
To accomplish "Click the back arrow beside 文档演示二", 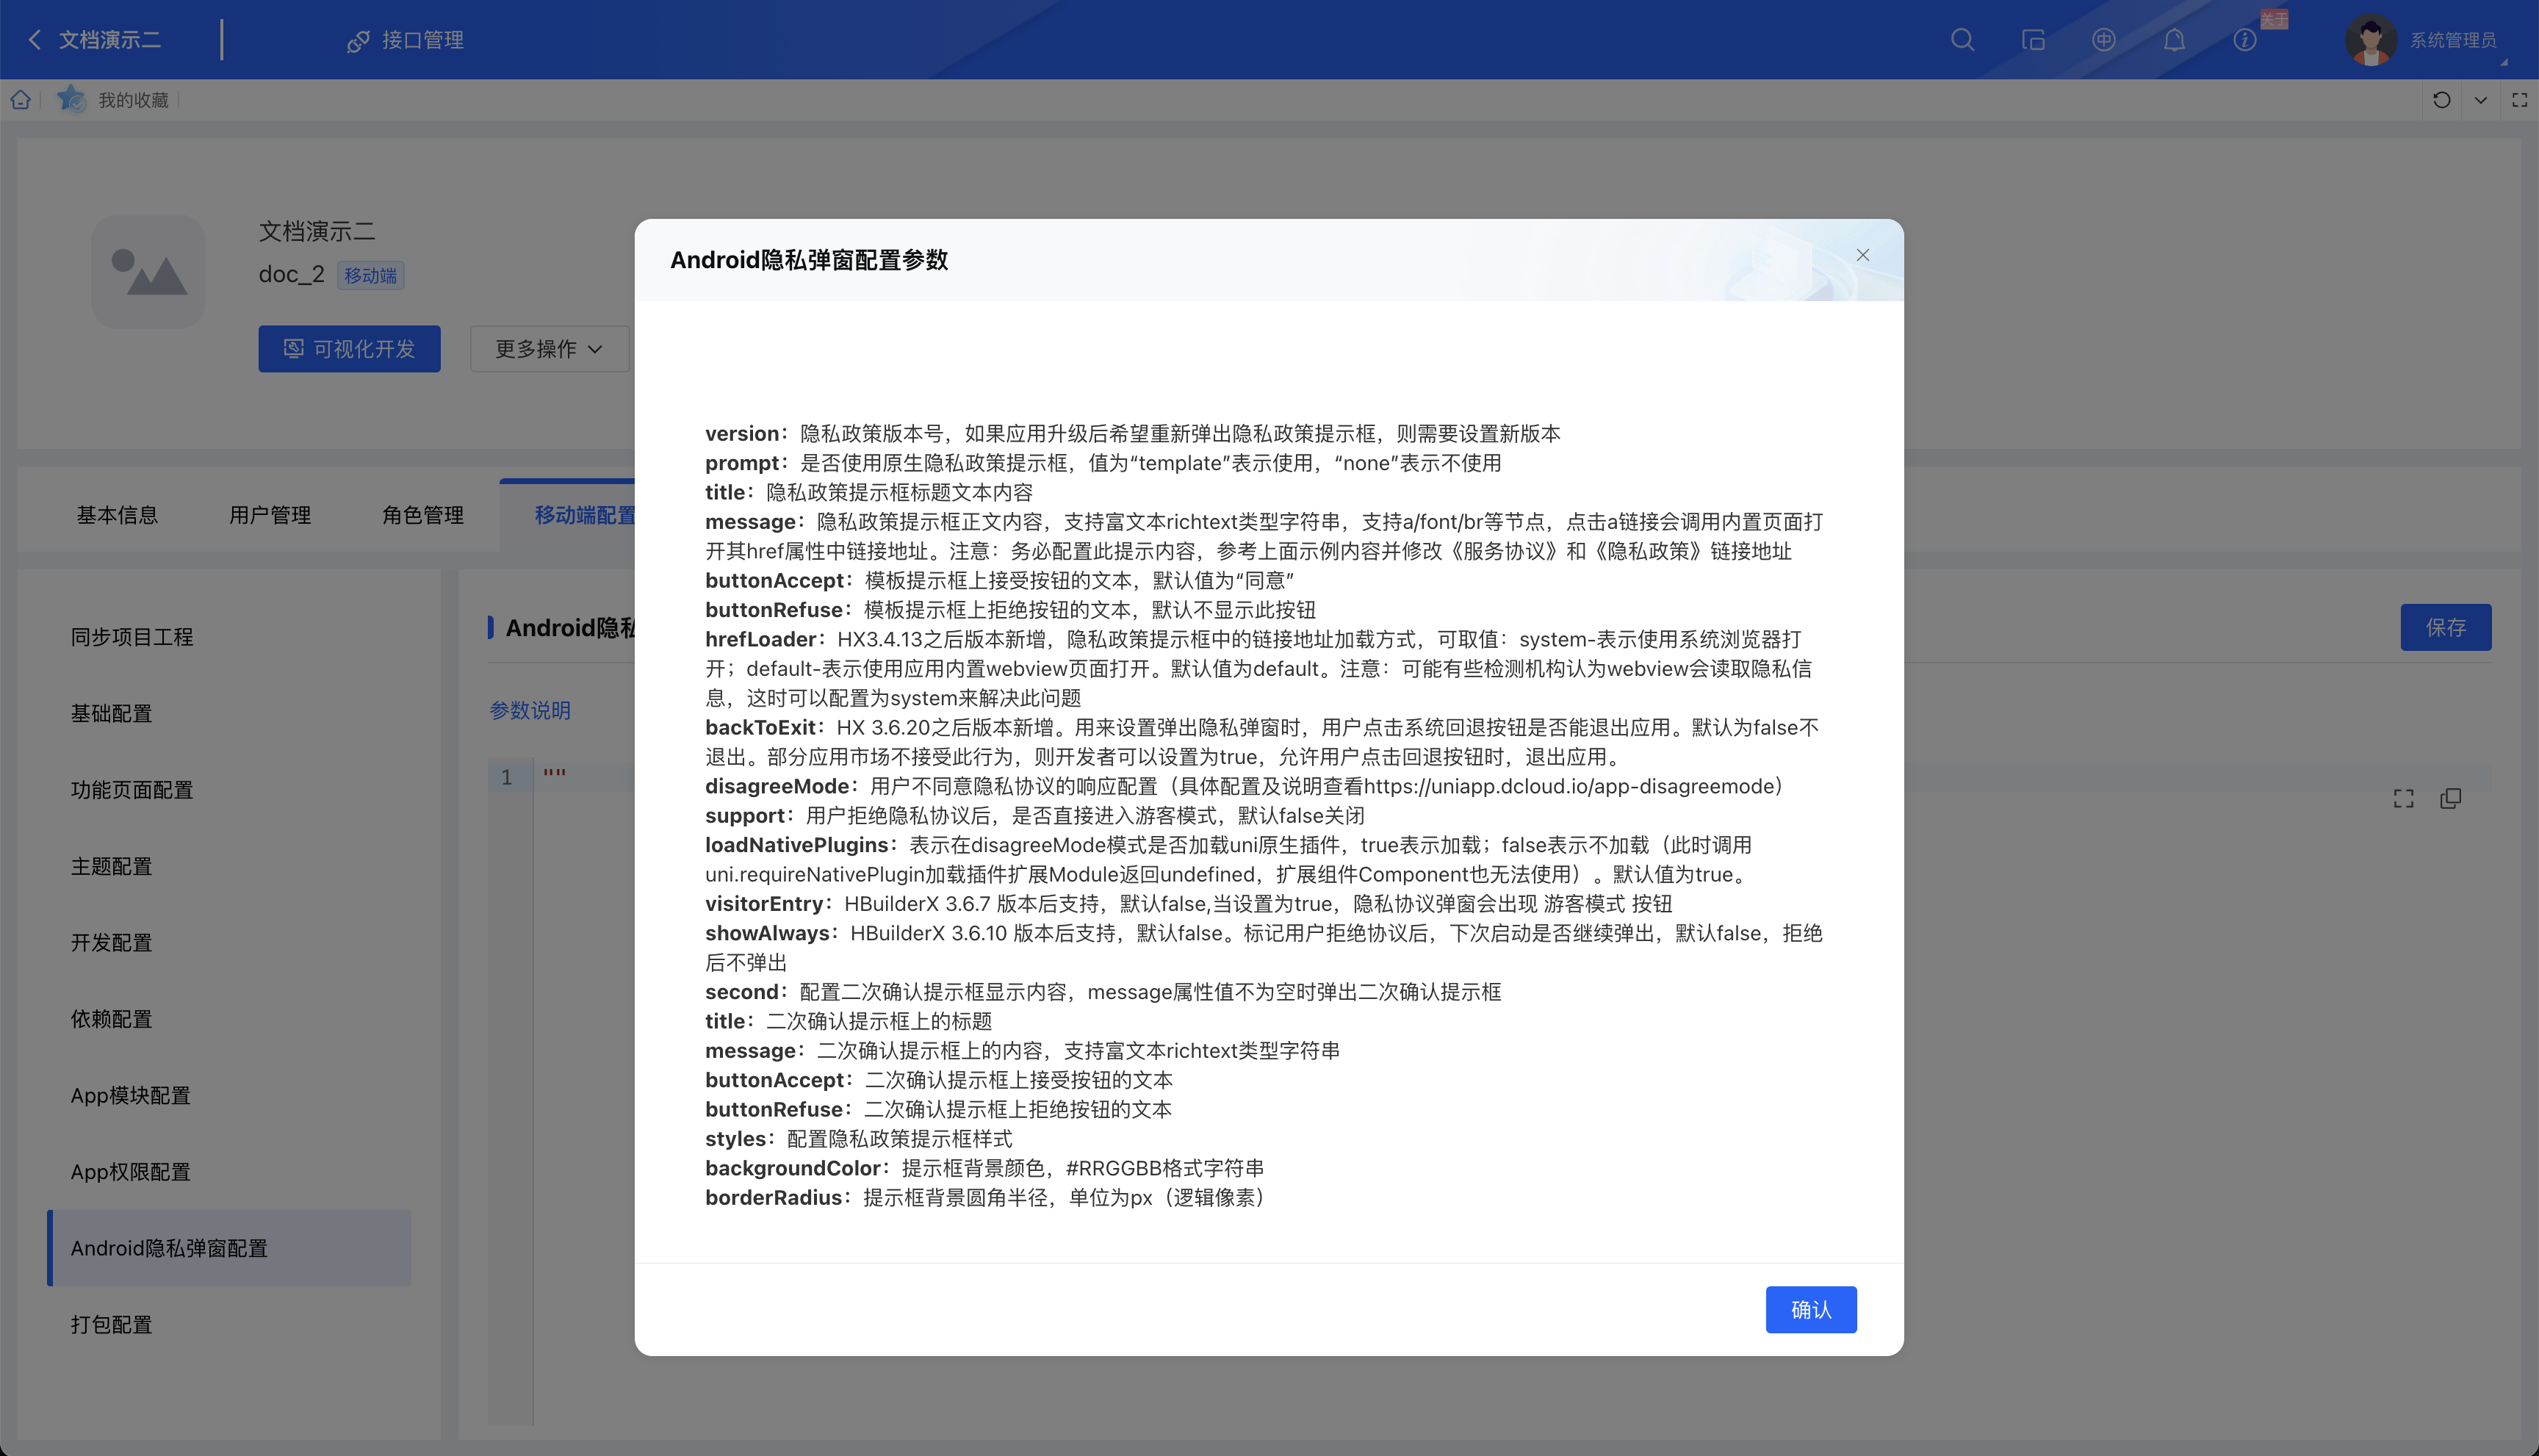I will [35, 40].
